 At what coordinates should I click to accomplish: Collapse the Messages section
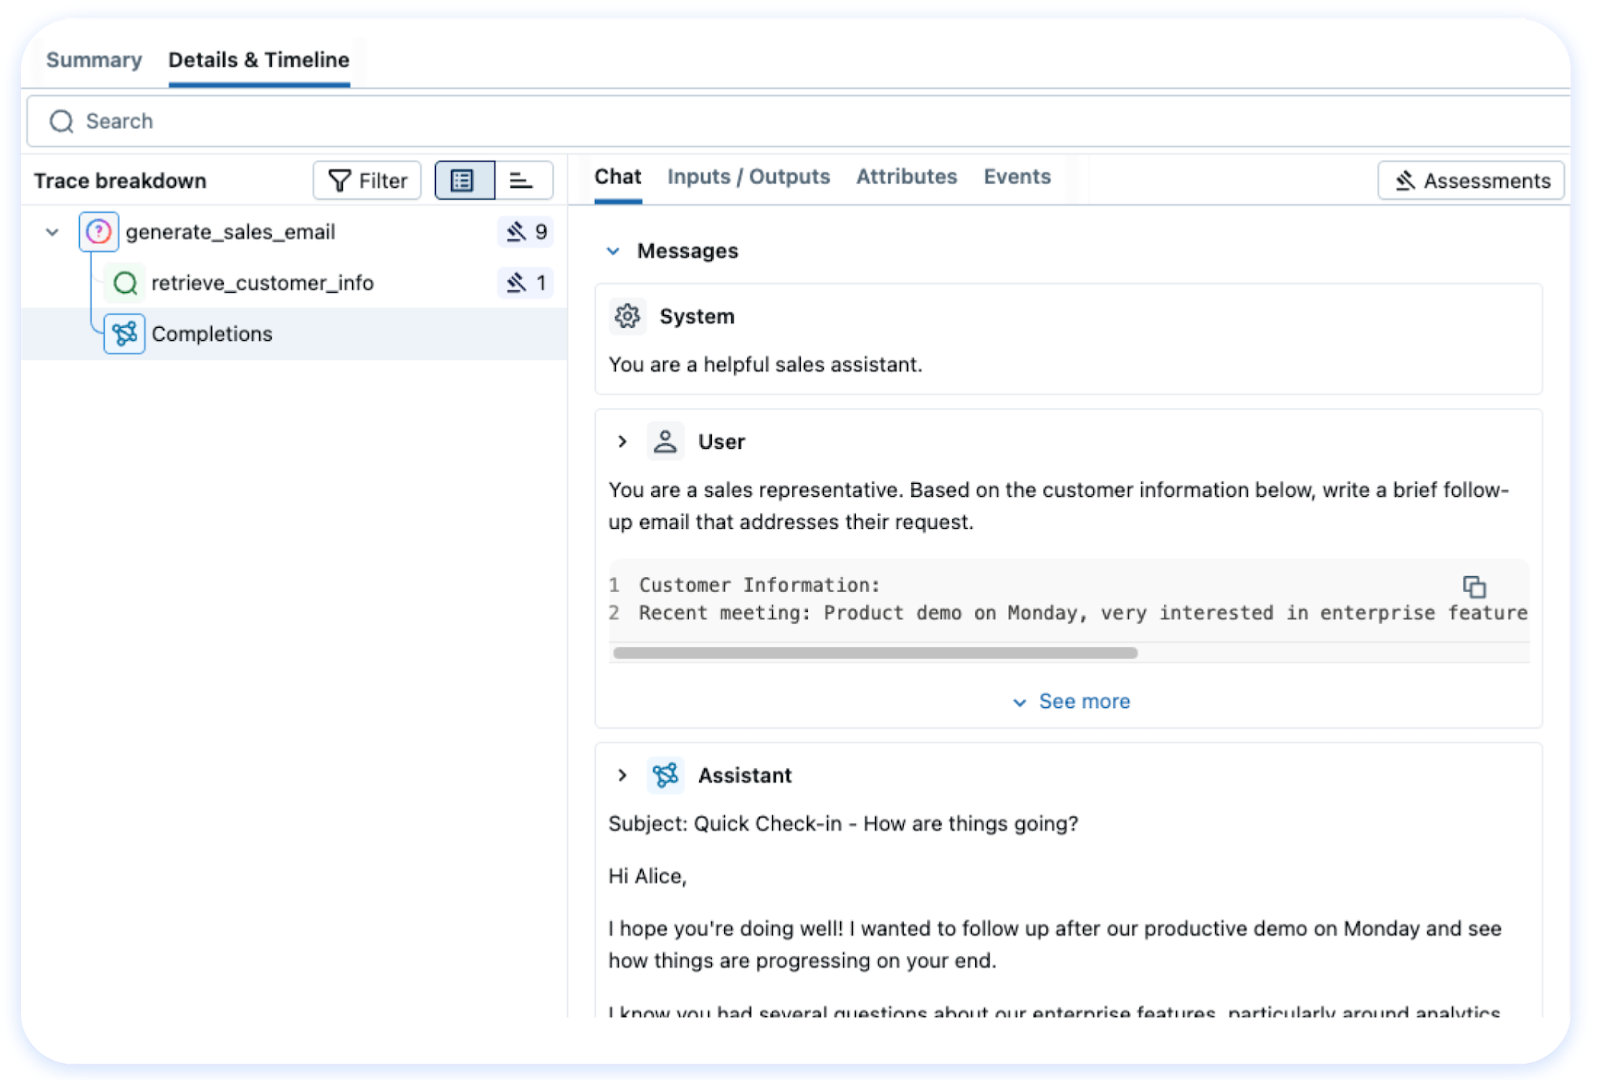point(613,251)
